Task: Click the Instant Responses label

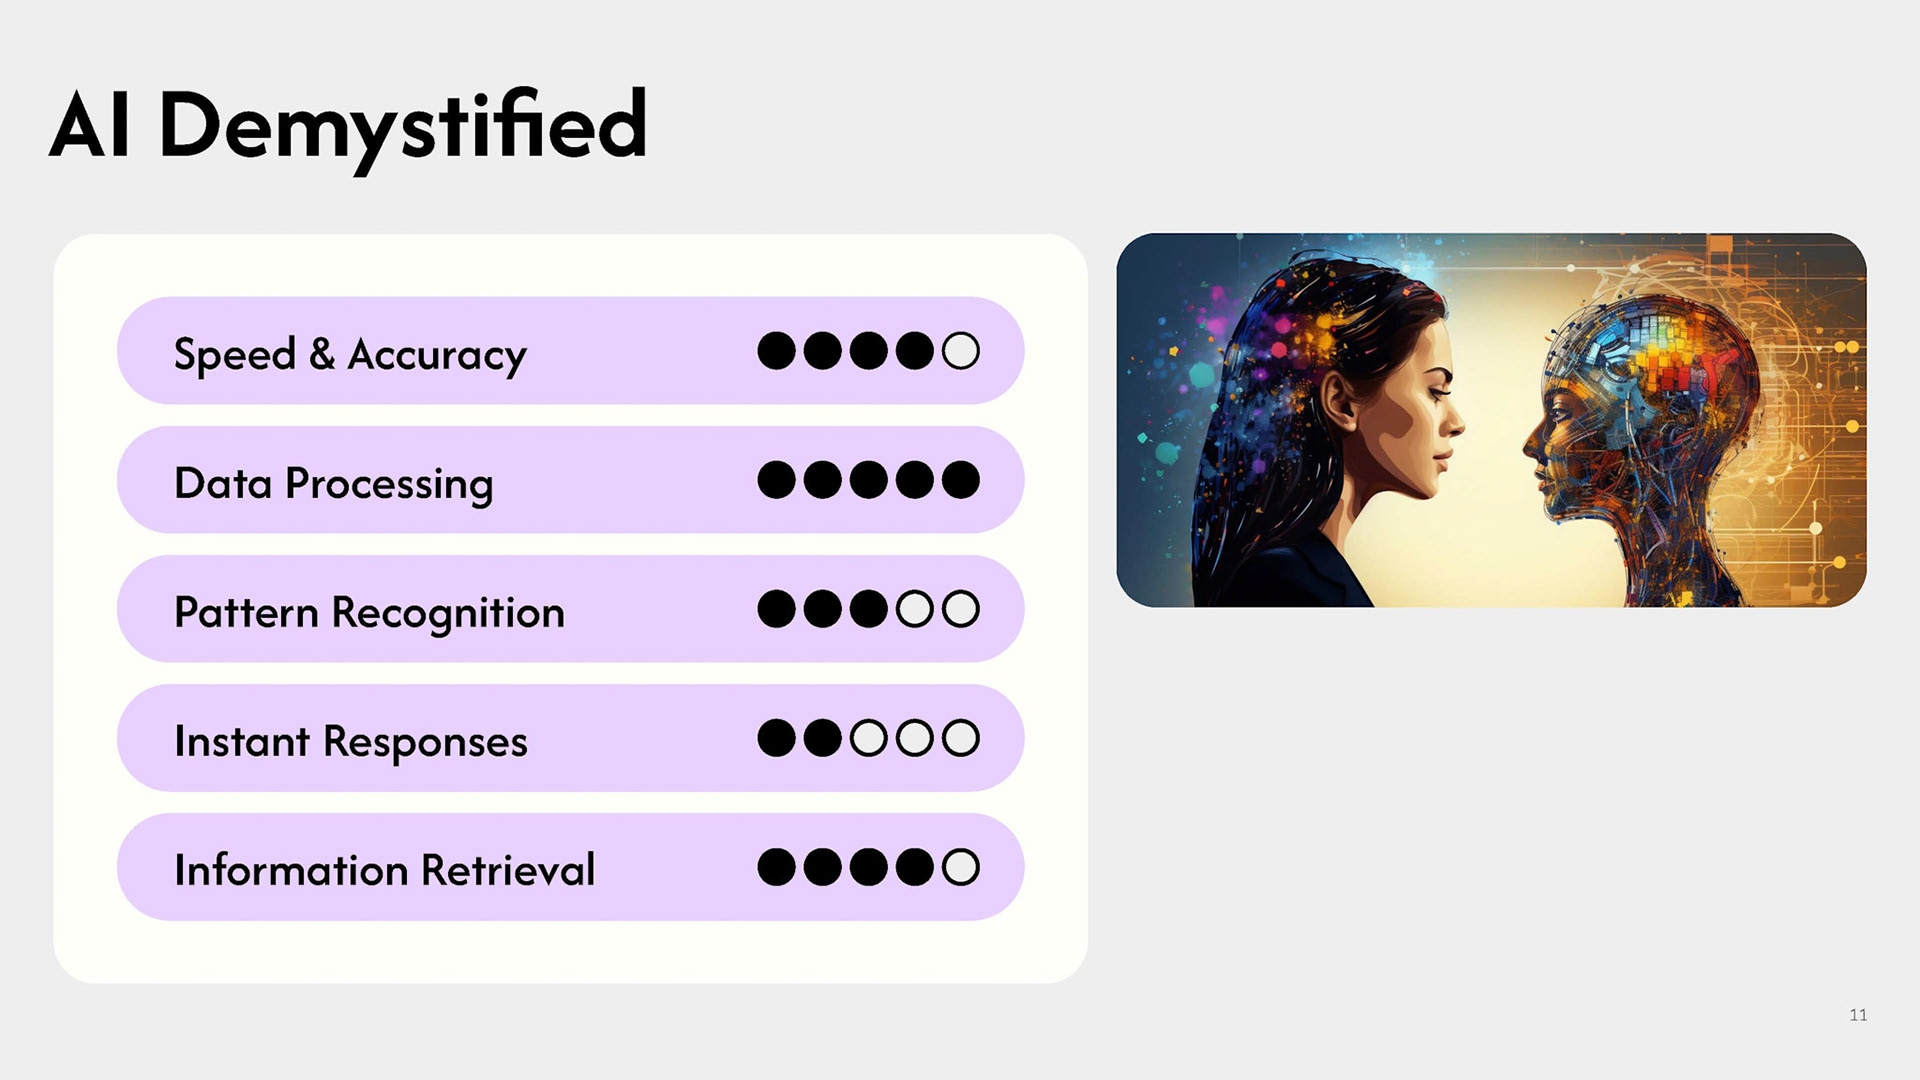Action: pos(350,742)
